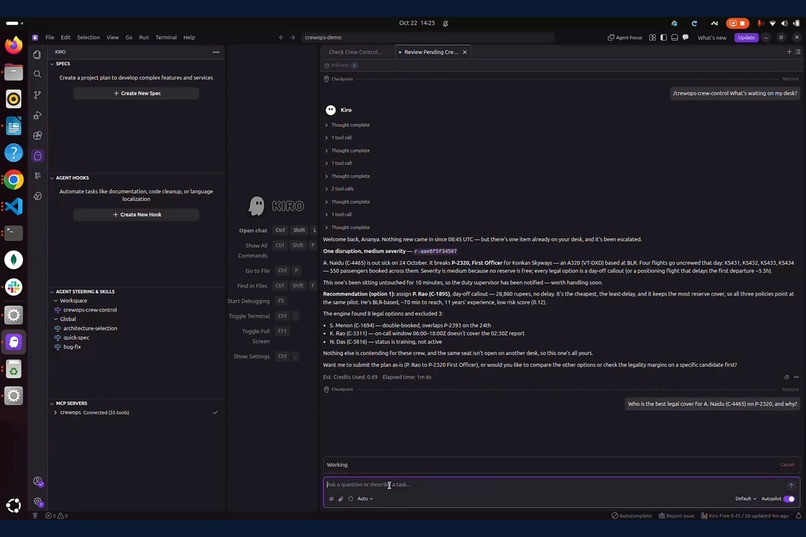Toggle bottom panel layout icon in title bar
Screen dimensions: 806x537
674,38
